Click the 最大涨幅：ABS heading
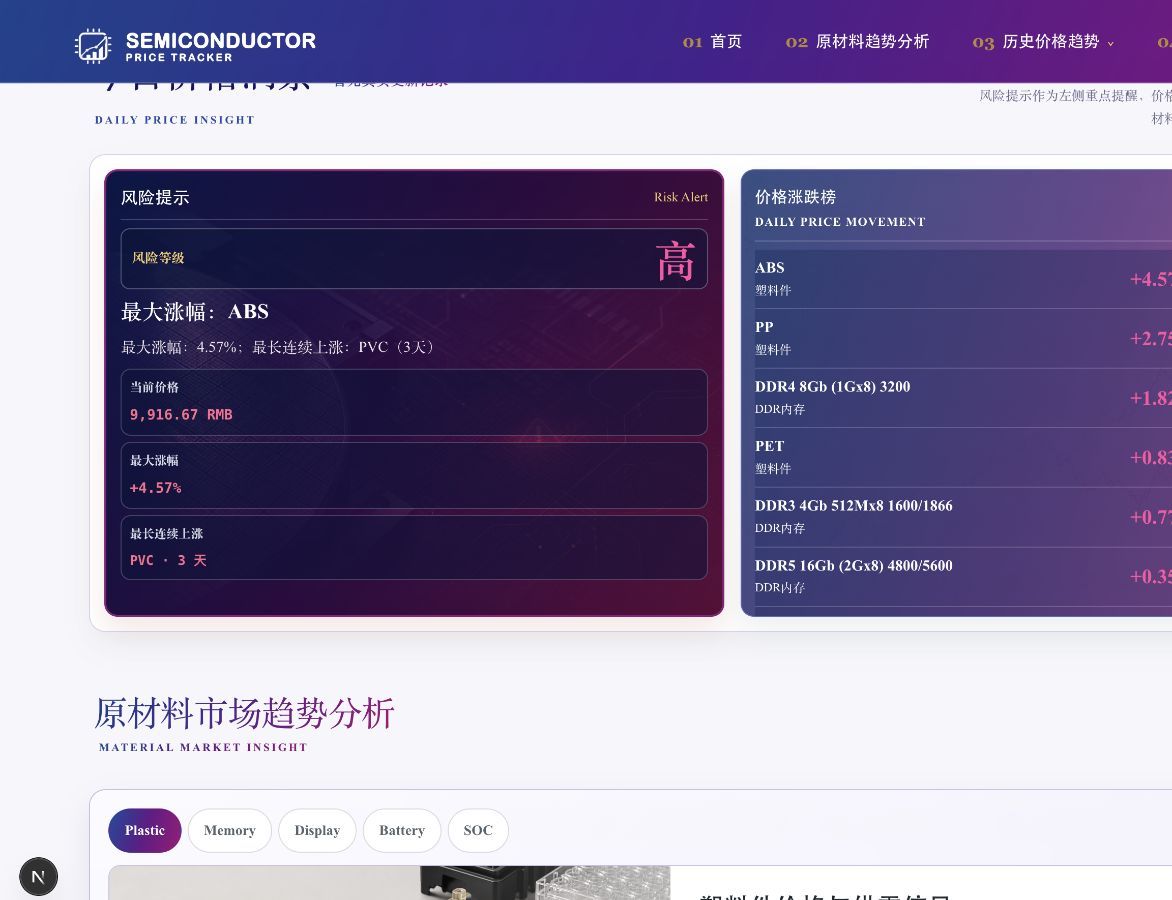The height and width of the screenshot is (900, 1172). click(195, 312)
